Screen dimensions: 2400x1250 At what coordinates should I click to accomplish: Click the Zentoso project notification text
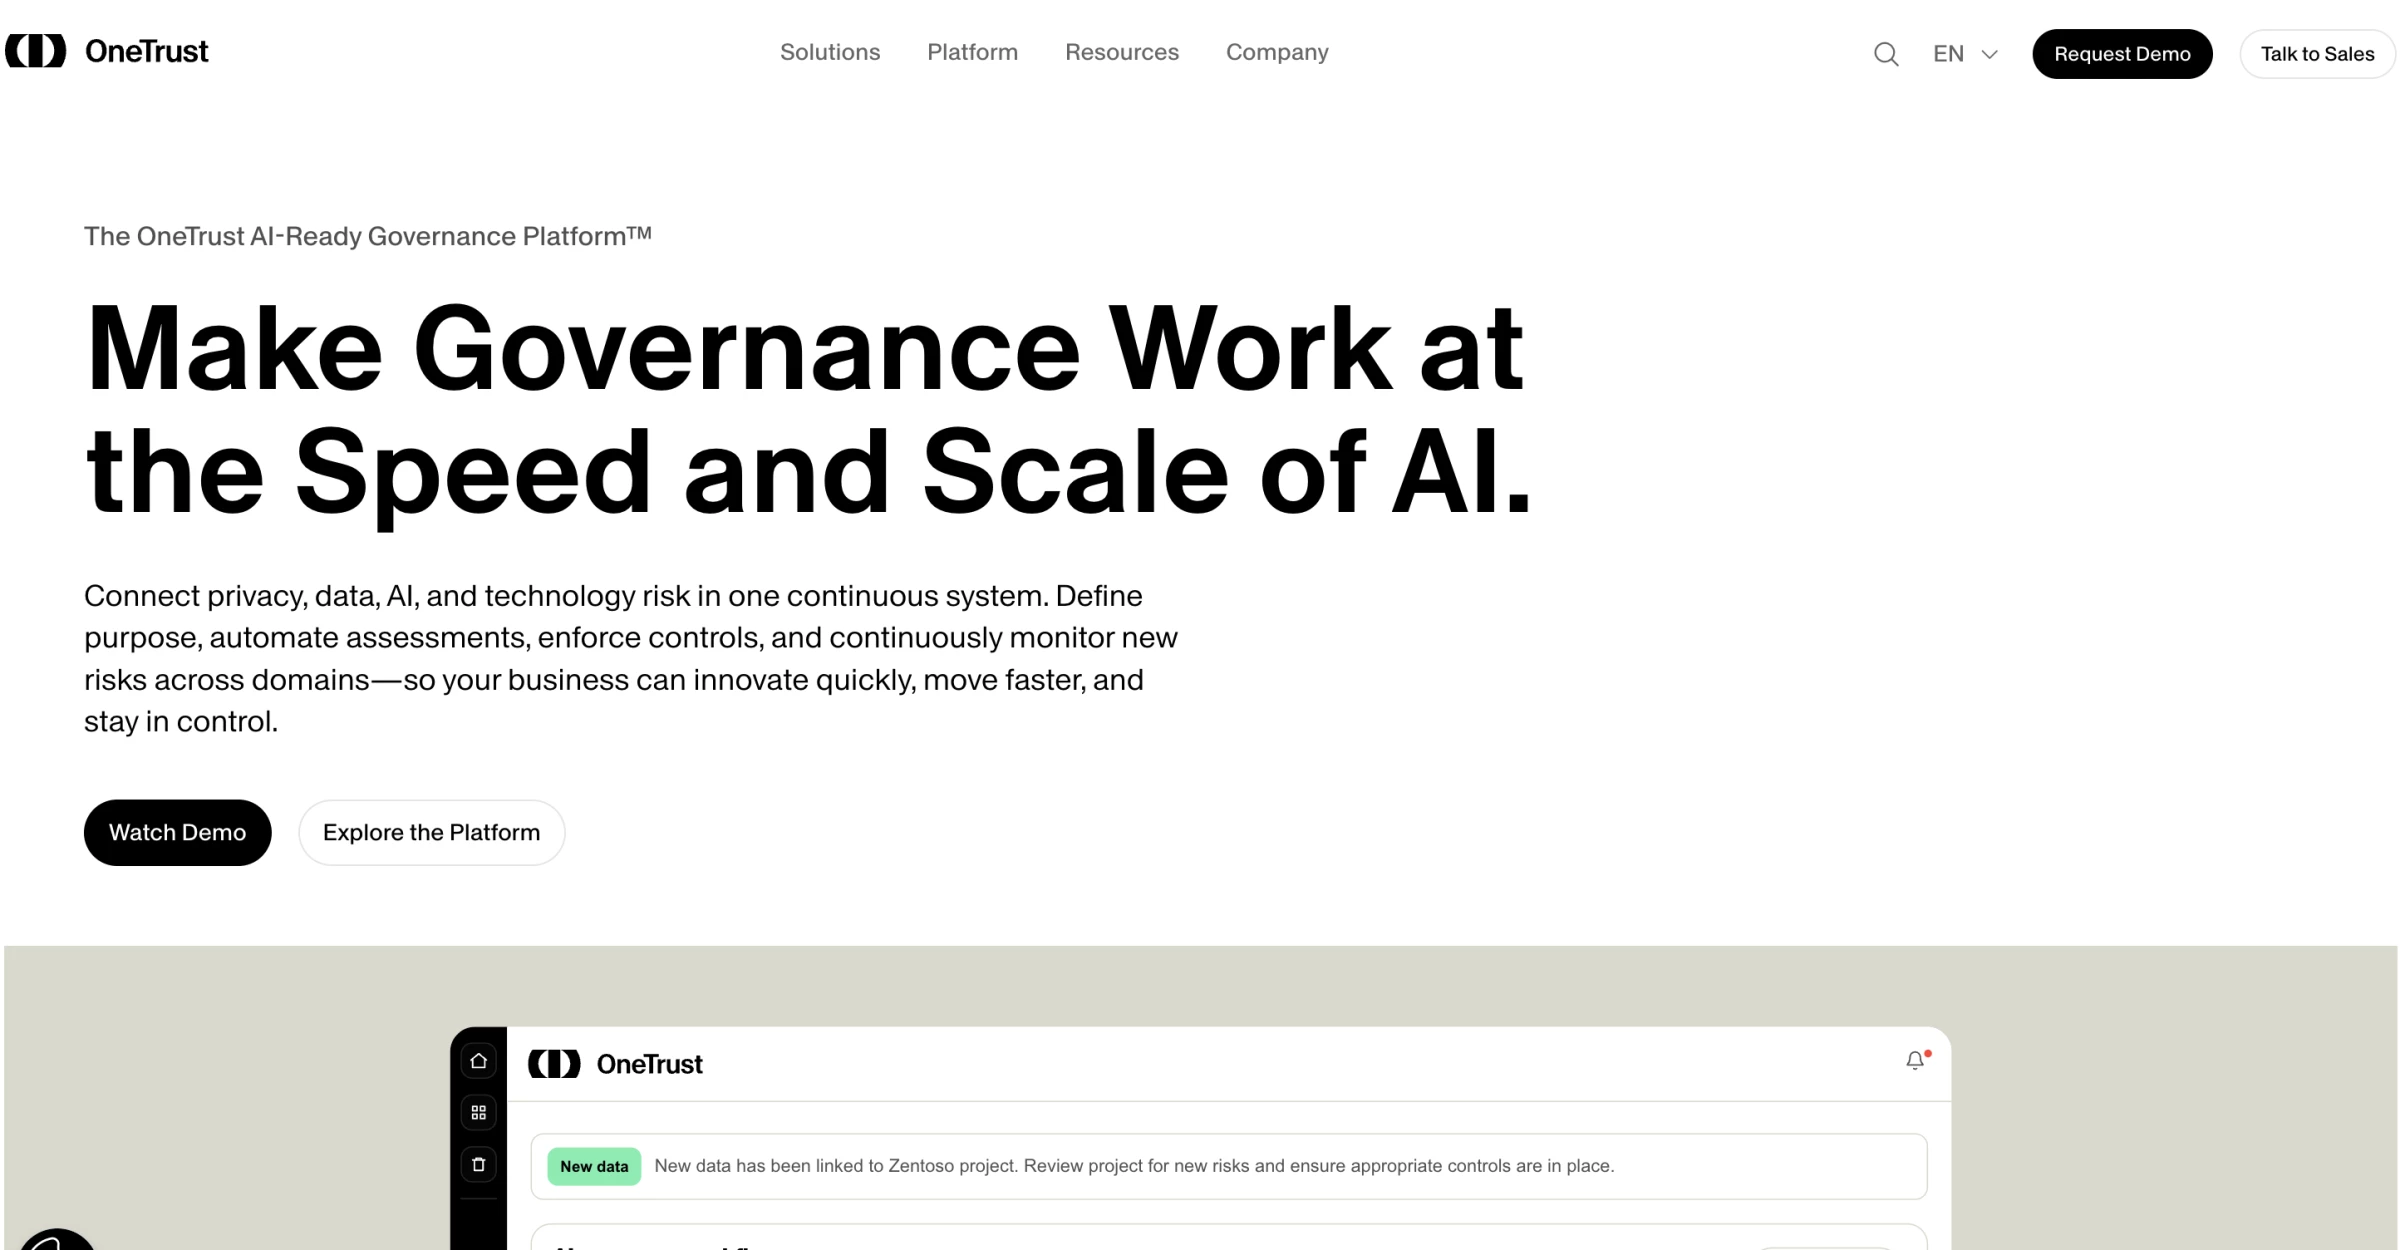click(x=1134, y=1166)
